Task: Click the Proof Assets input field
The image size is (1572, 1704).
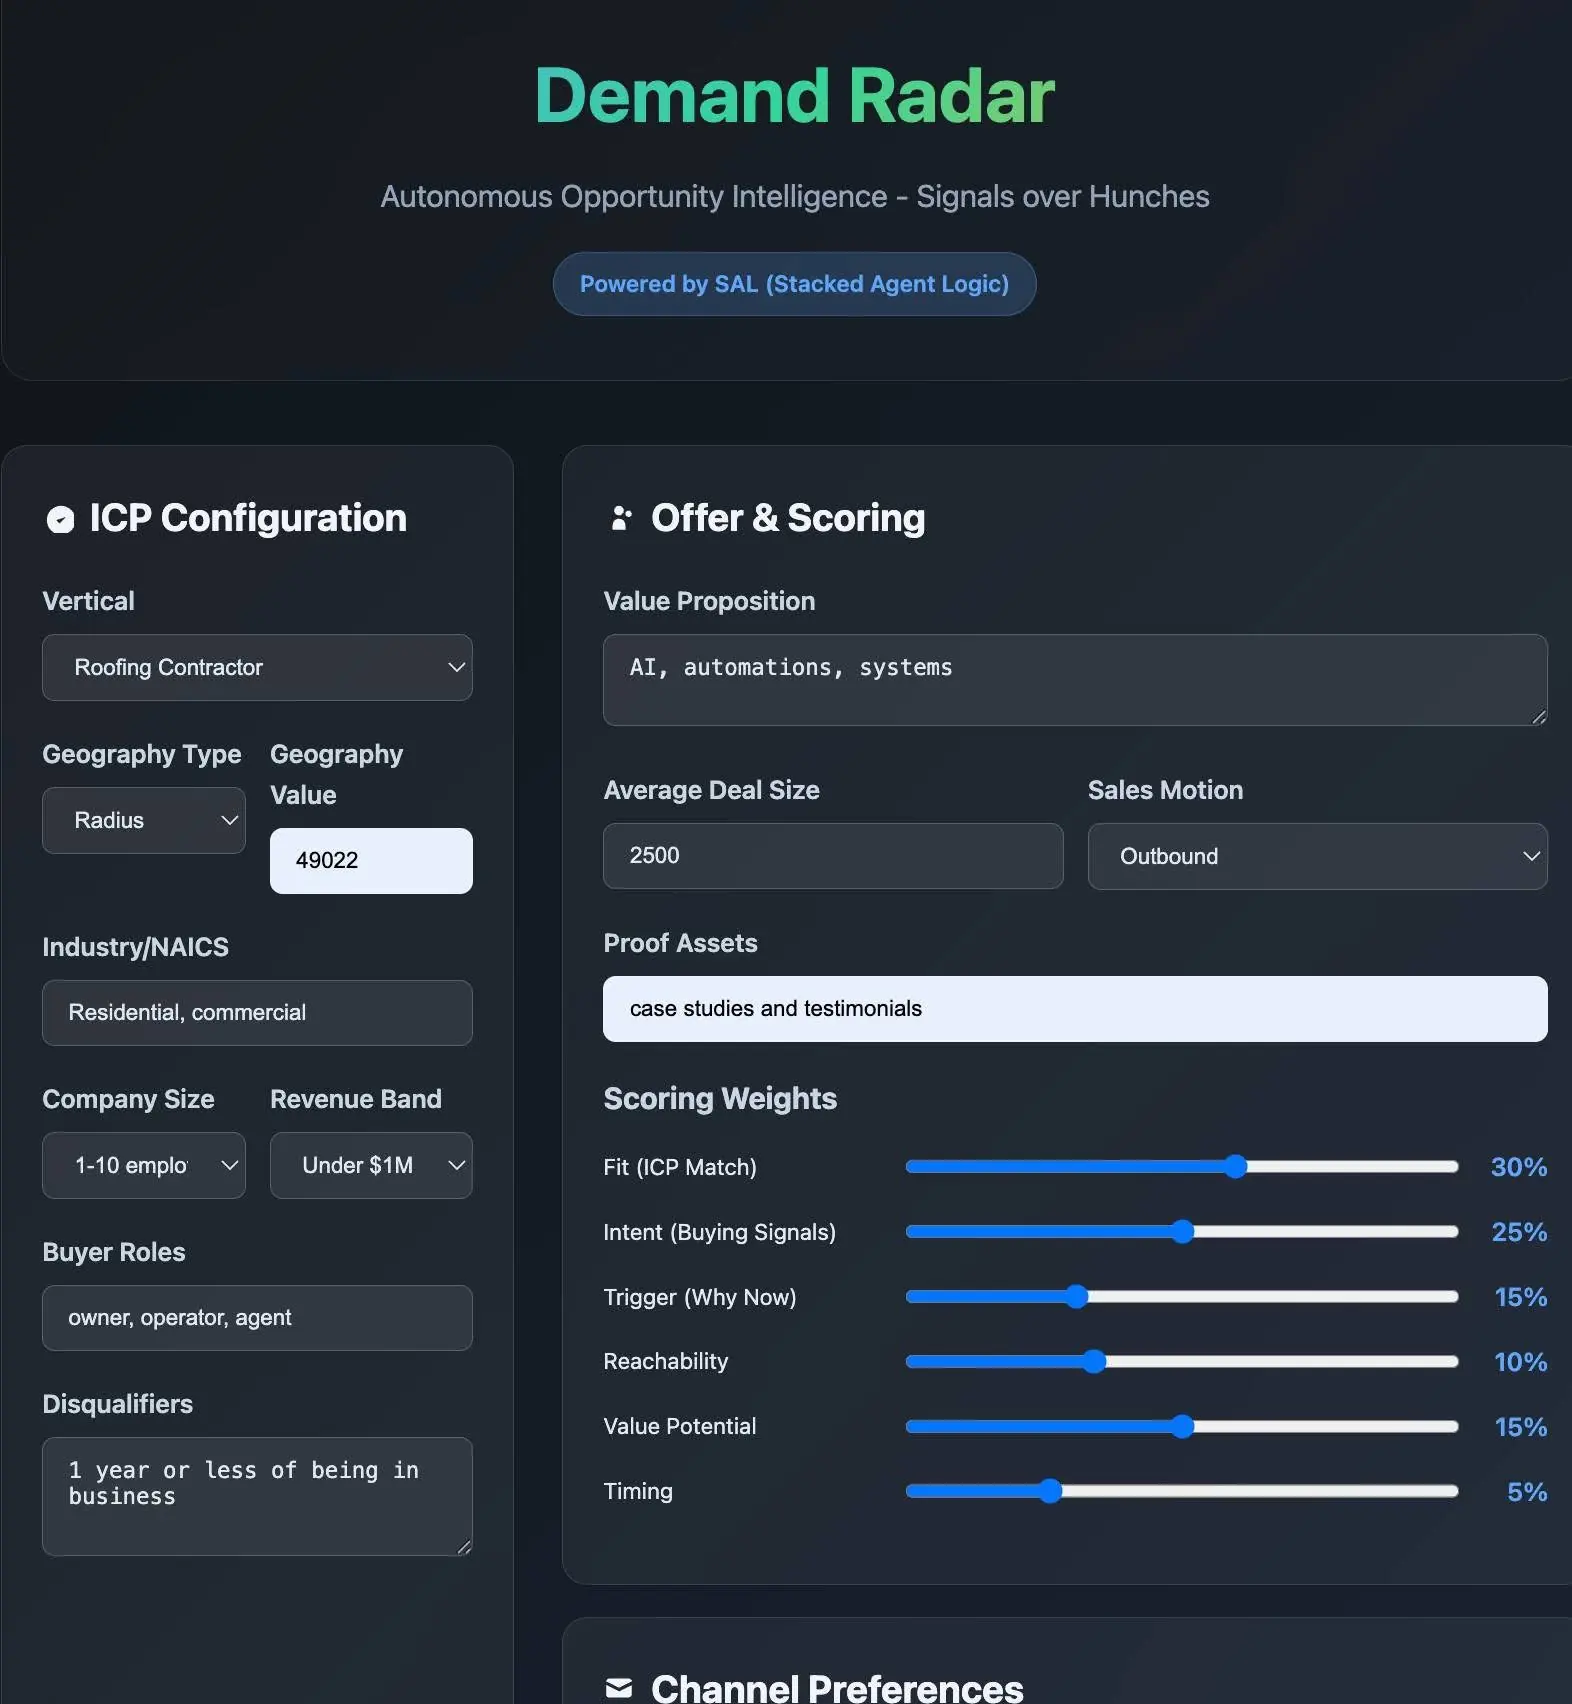Action: [x=1075, y=1009]
